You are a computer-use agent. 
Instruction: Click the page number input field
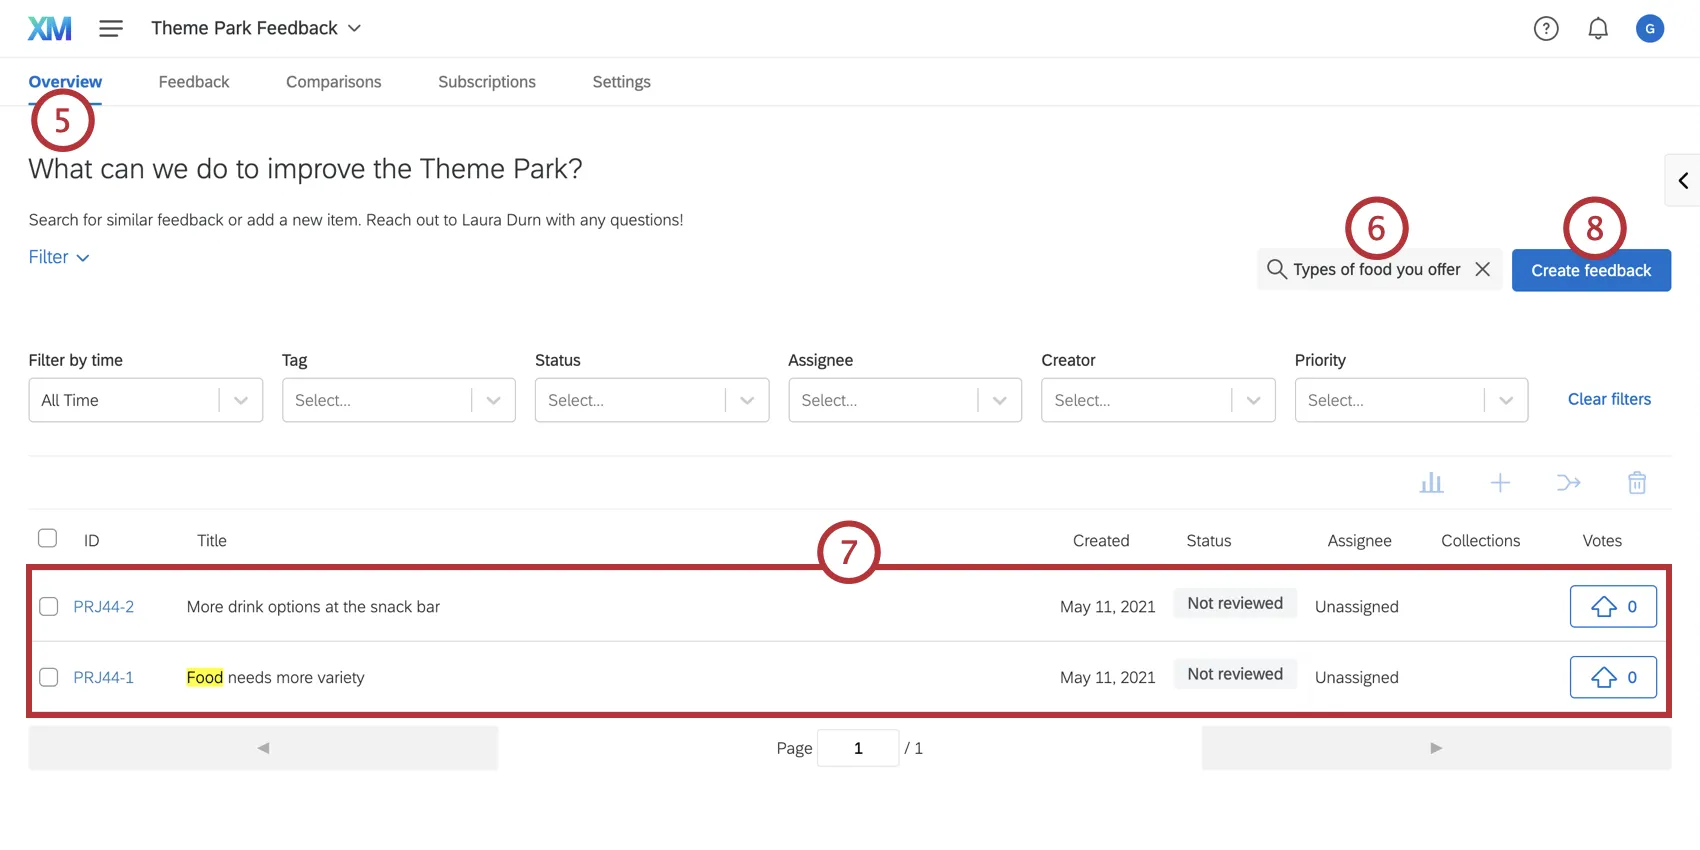(x=858, y=748)
